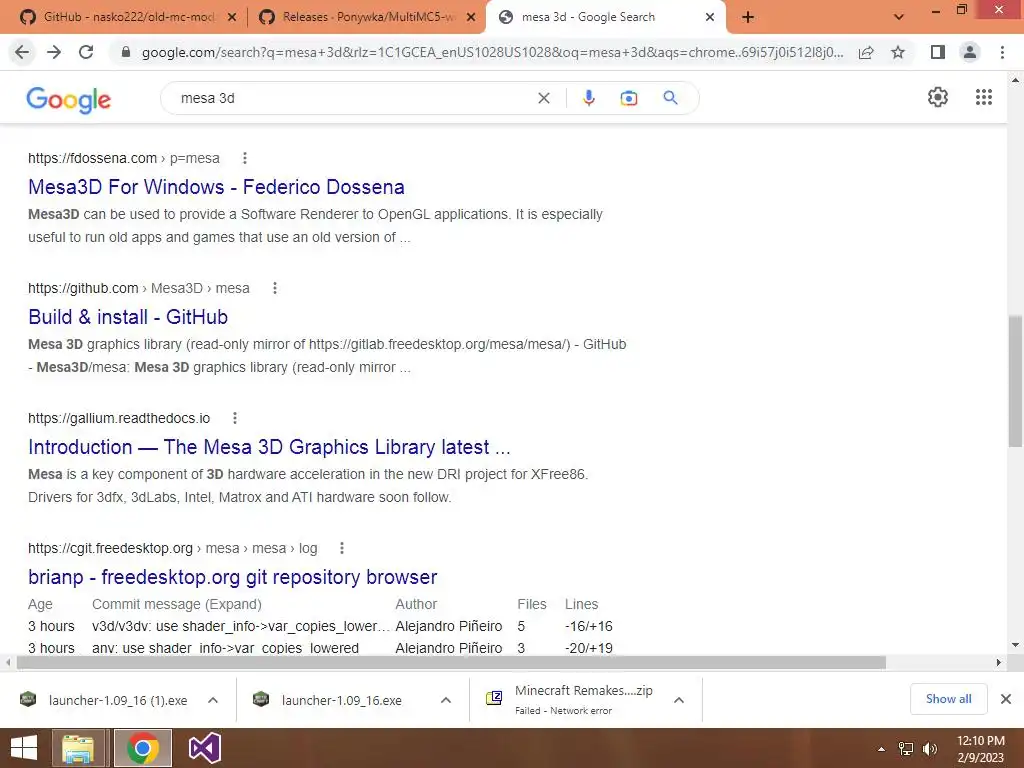
Task: Share this page using the share icon
Action: pyautogui.click(x=866, y=52)
